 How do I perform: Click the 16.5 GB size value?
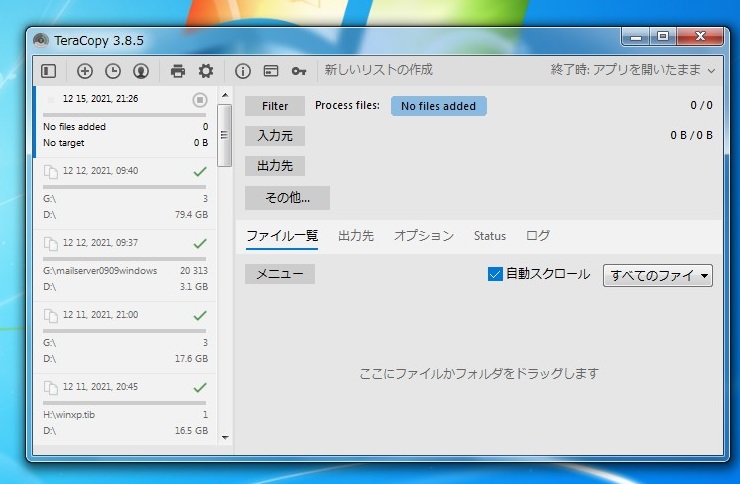tap(191, 431)
